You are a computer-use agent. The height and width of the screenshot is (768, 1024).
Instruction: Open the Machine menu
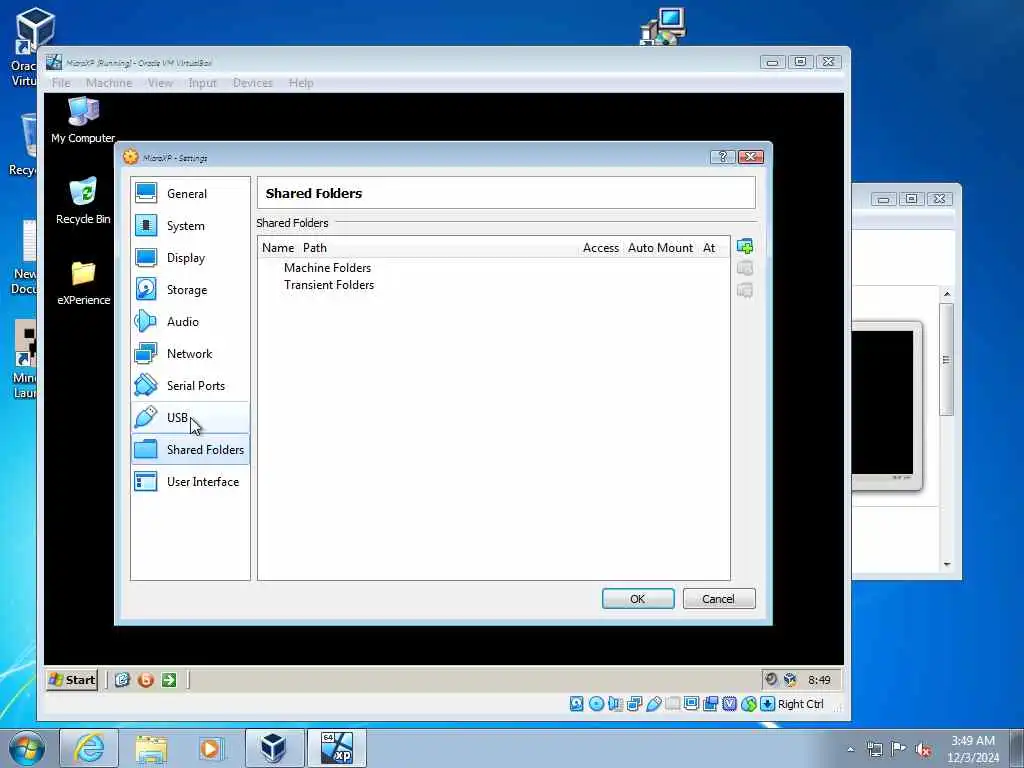109,83
